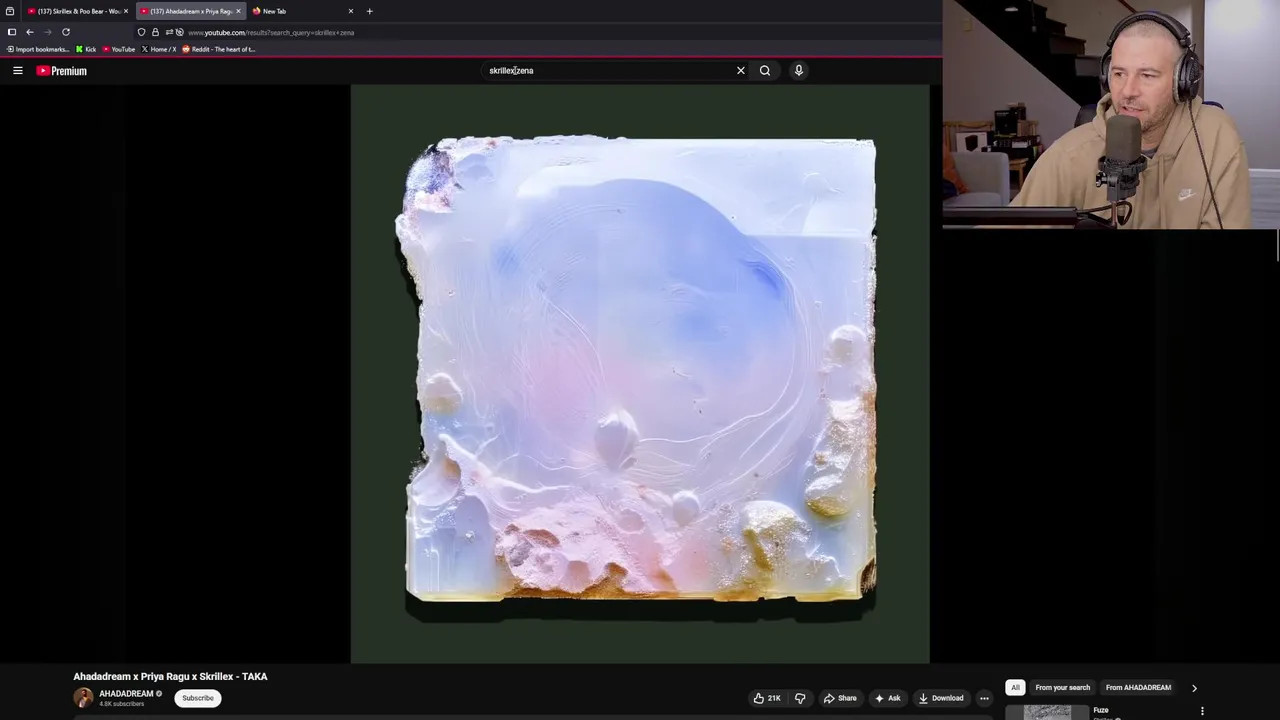Go to YouTube Premium home logo
This screenshot has height=720, width=1280.
coord(62,71)
